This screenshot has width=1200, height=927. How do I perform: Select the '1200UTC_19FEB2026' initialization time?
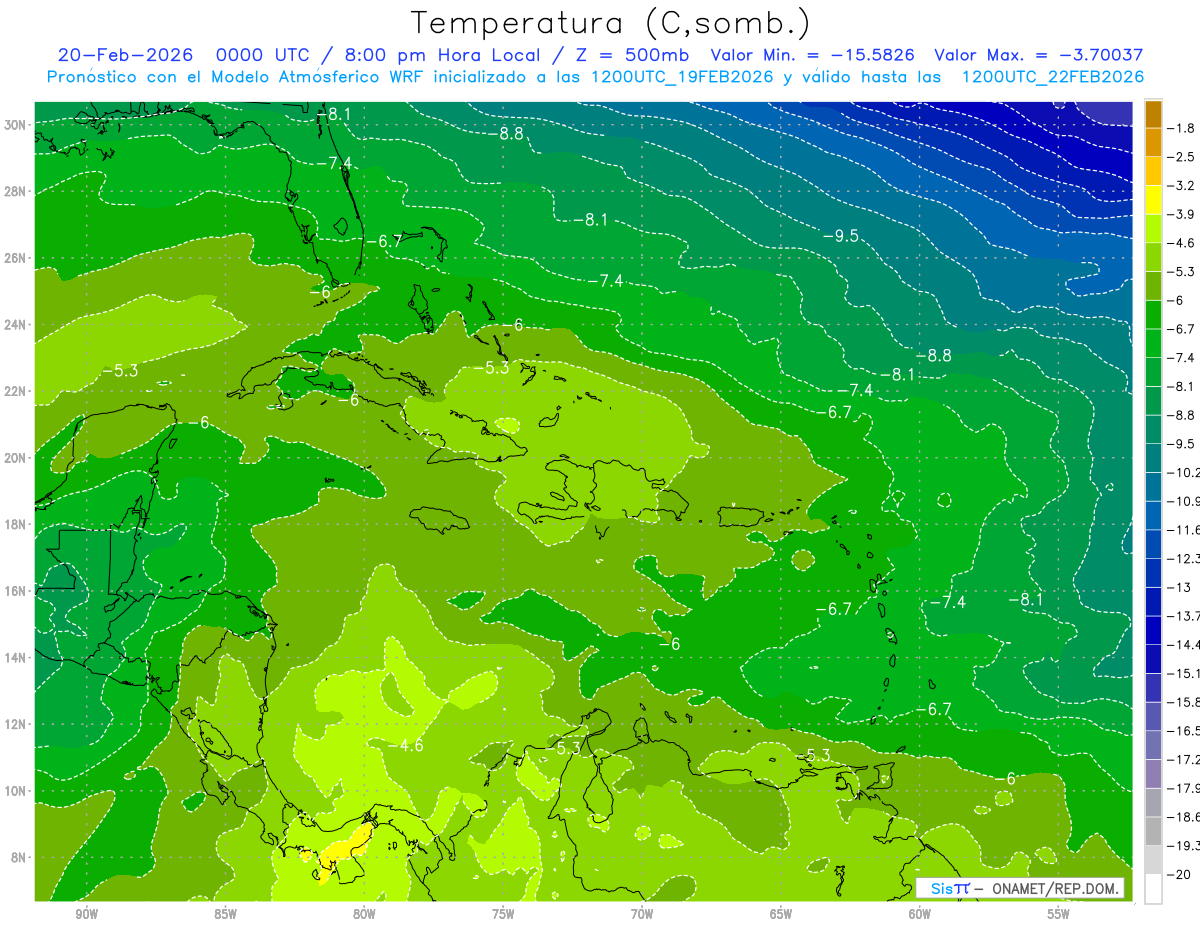pos(680,77)
